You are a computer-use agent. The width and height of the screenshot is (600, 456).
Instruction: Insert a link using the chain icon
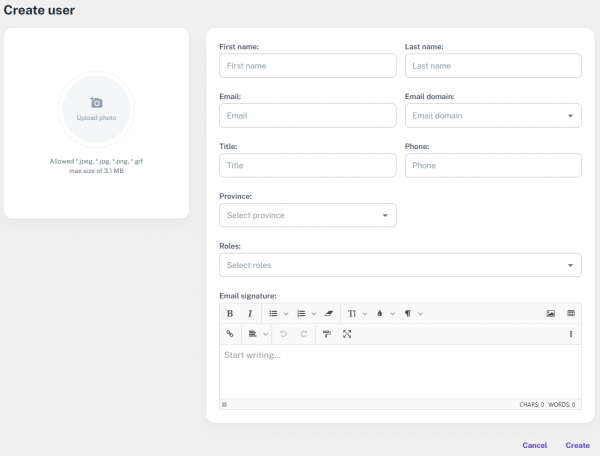[229, 334]
